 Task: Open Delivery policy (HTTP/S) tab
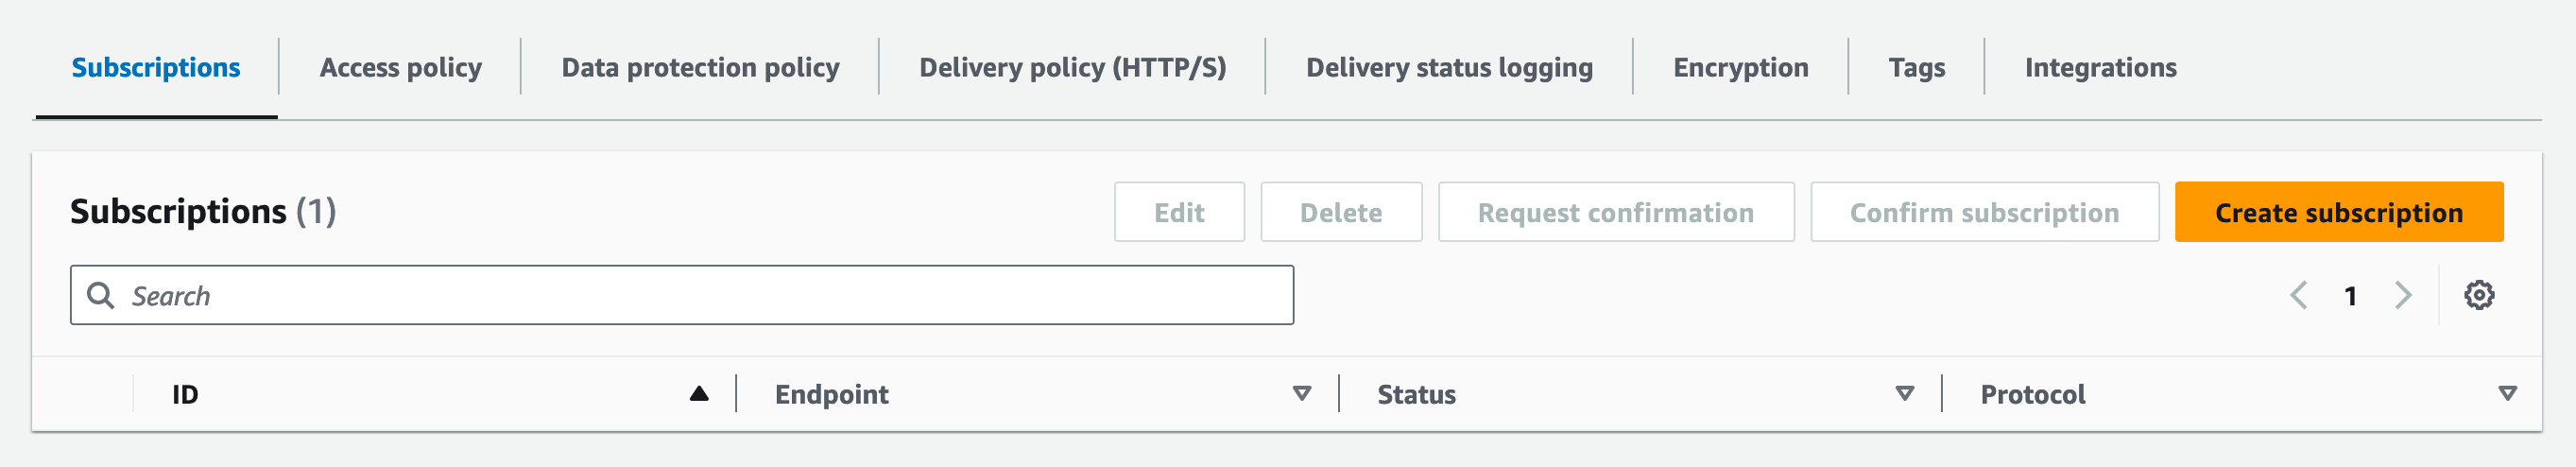click(x=1072, y=67)
